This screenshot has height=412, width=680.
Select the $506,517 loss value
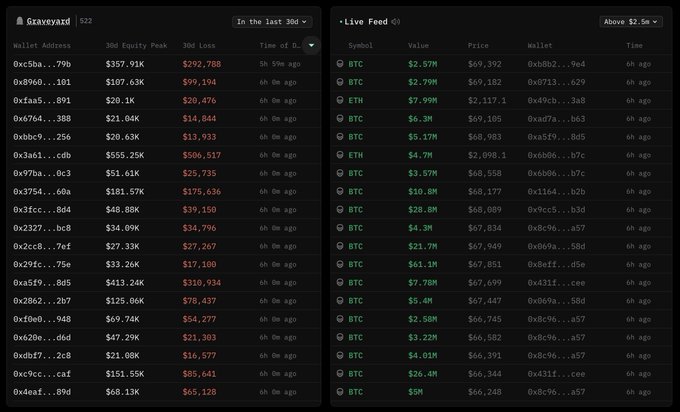pos(202,155)
